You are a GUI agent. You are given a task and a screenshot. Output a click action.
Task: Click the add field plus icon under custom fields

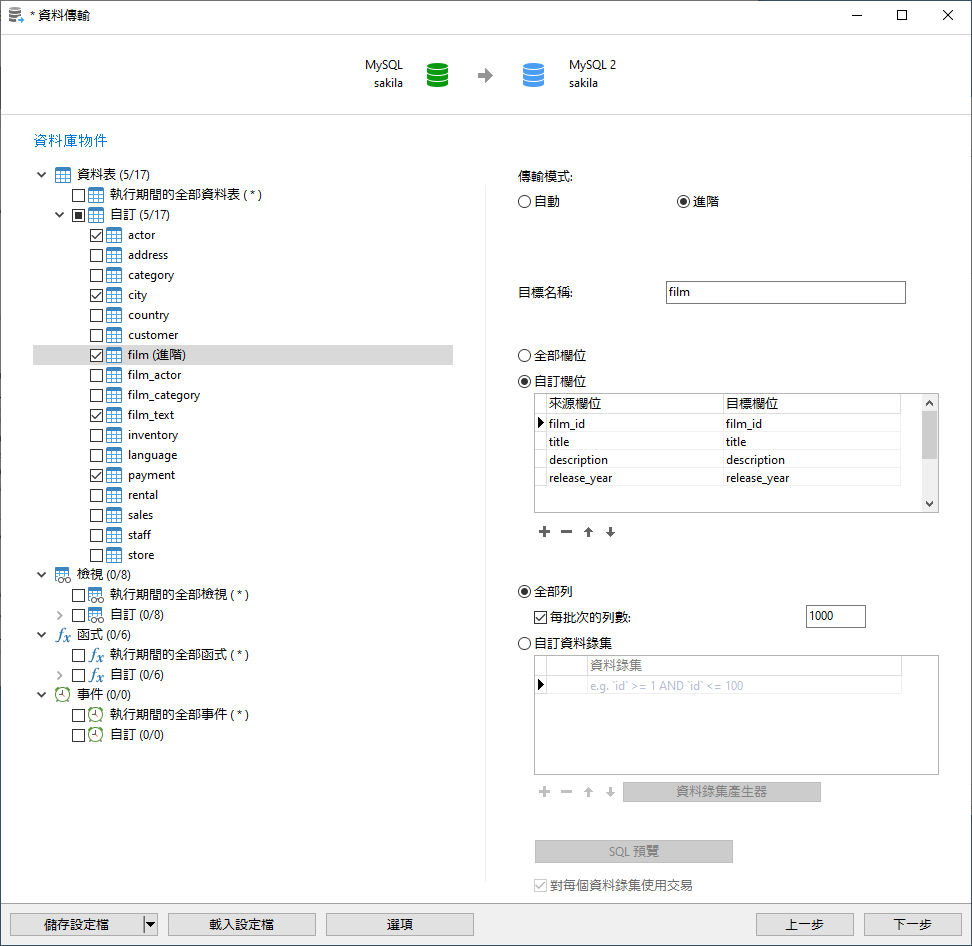(x=544, y=532)
